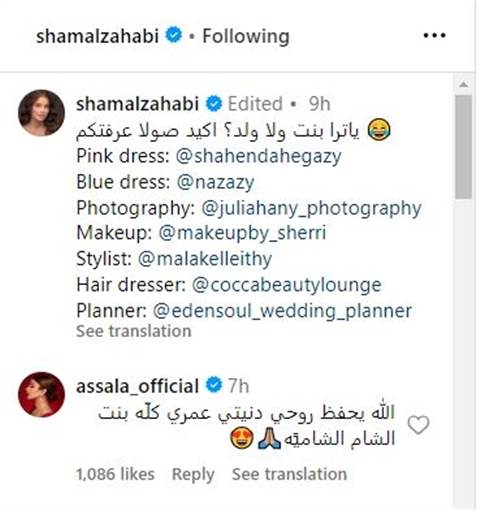Reply to assala_official's comment
The image size is (480, 510).
tap(193, 474)
